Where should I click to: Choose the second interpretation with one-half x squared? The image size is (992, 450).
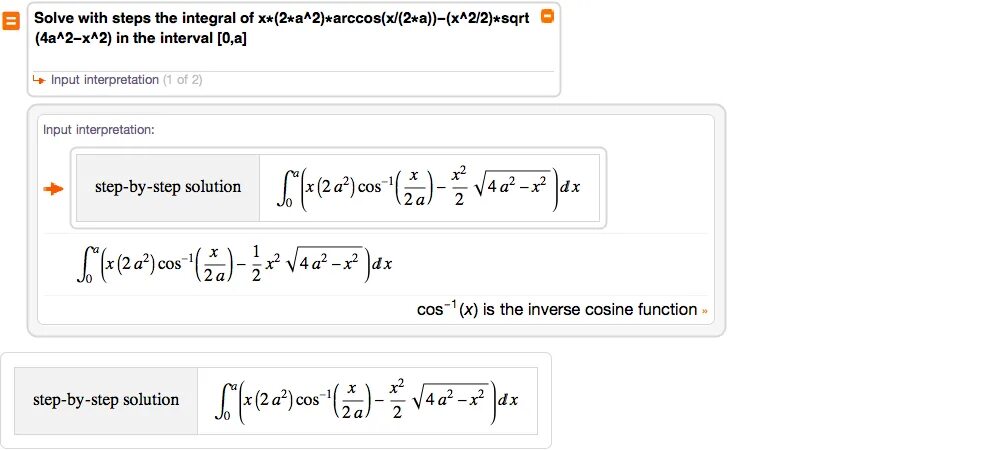(x=236, y=263)
